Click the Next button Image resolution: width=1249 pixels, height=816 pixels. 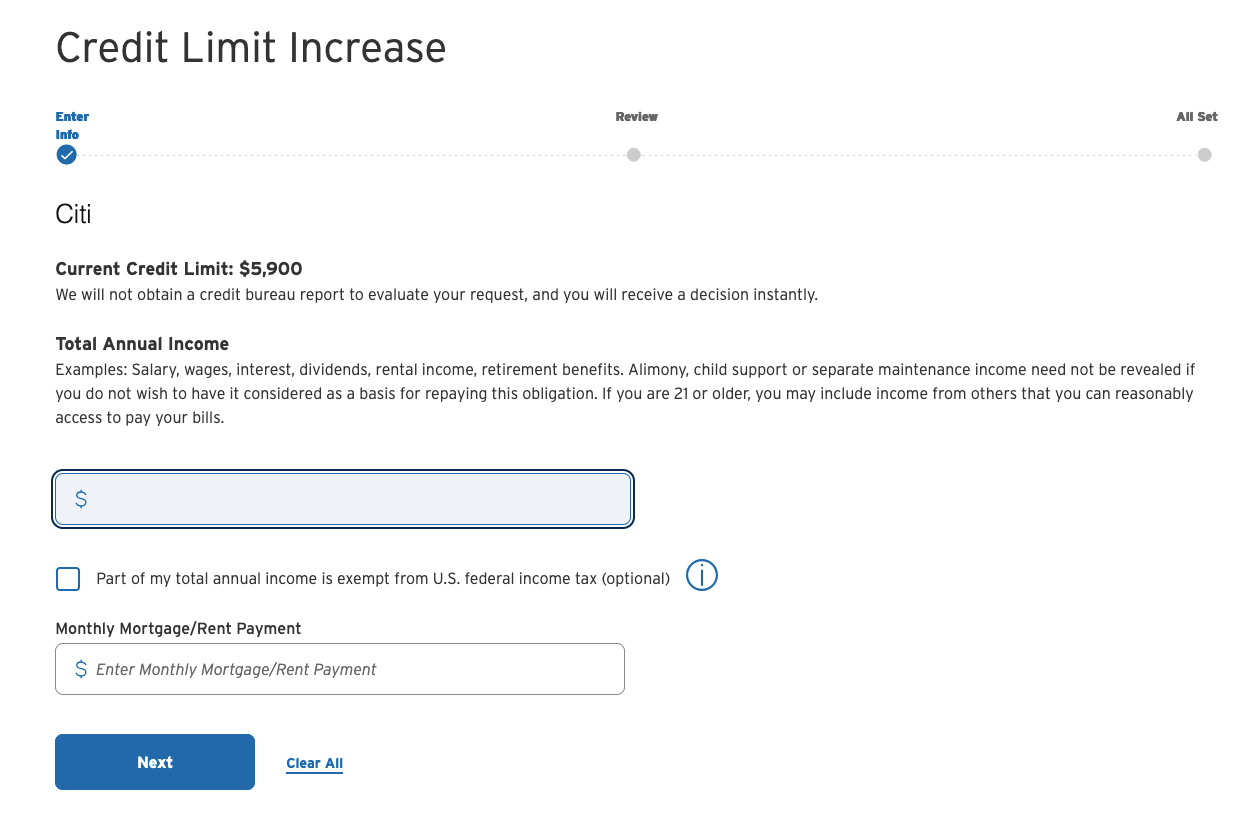point(154,761)
